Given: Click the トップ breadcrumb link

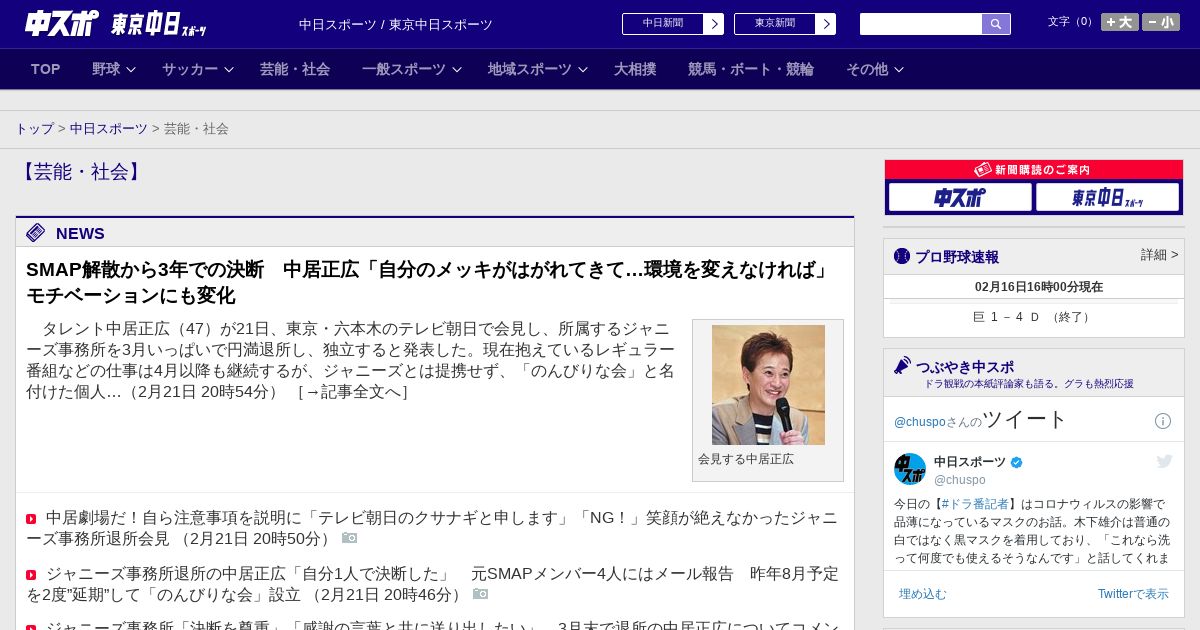Looking at the screenshot, I should [35, 129].
